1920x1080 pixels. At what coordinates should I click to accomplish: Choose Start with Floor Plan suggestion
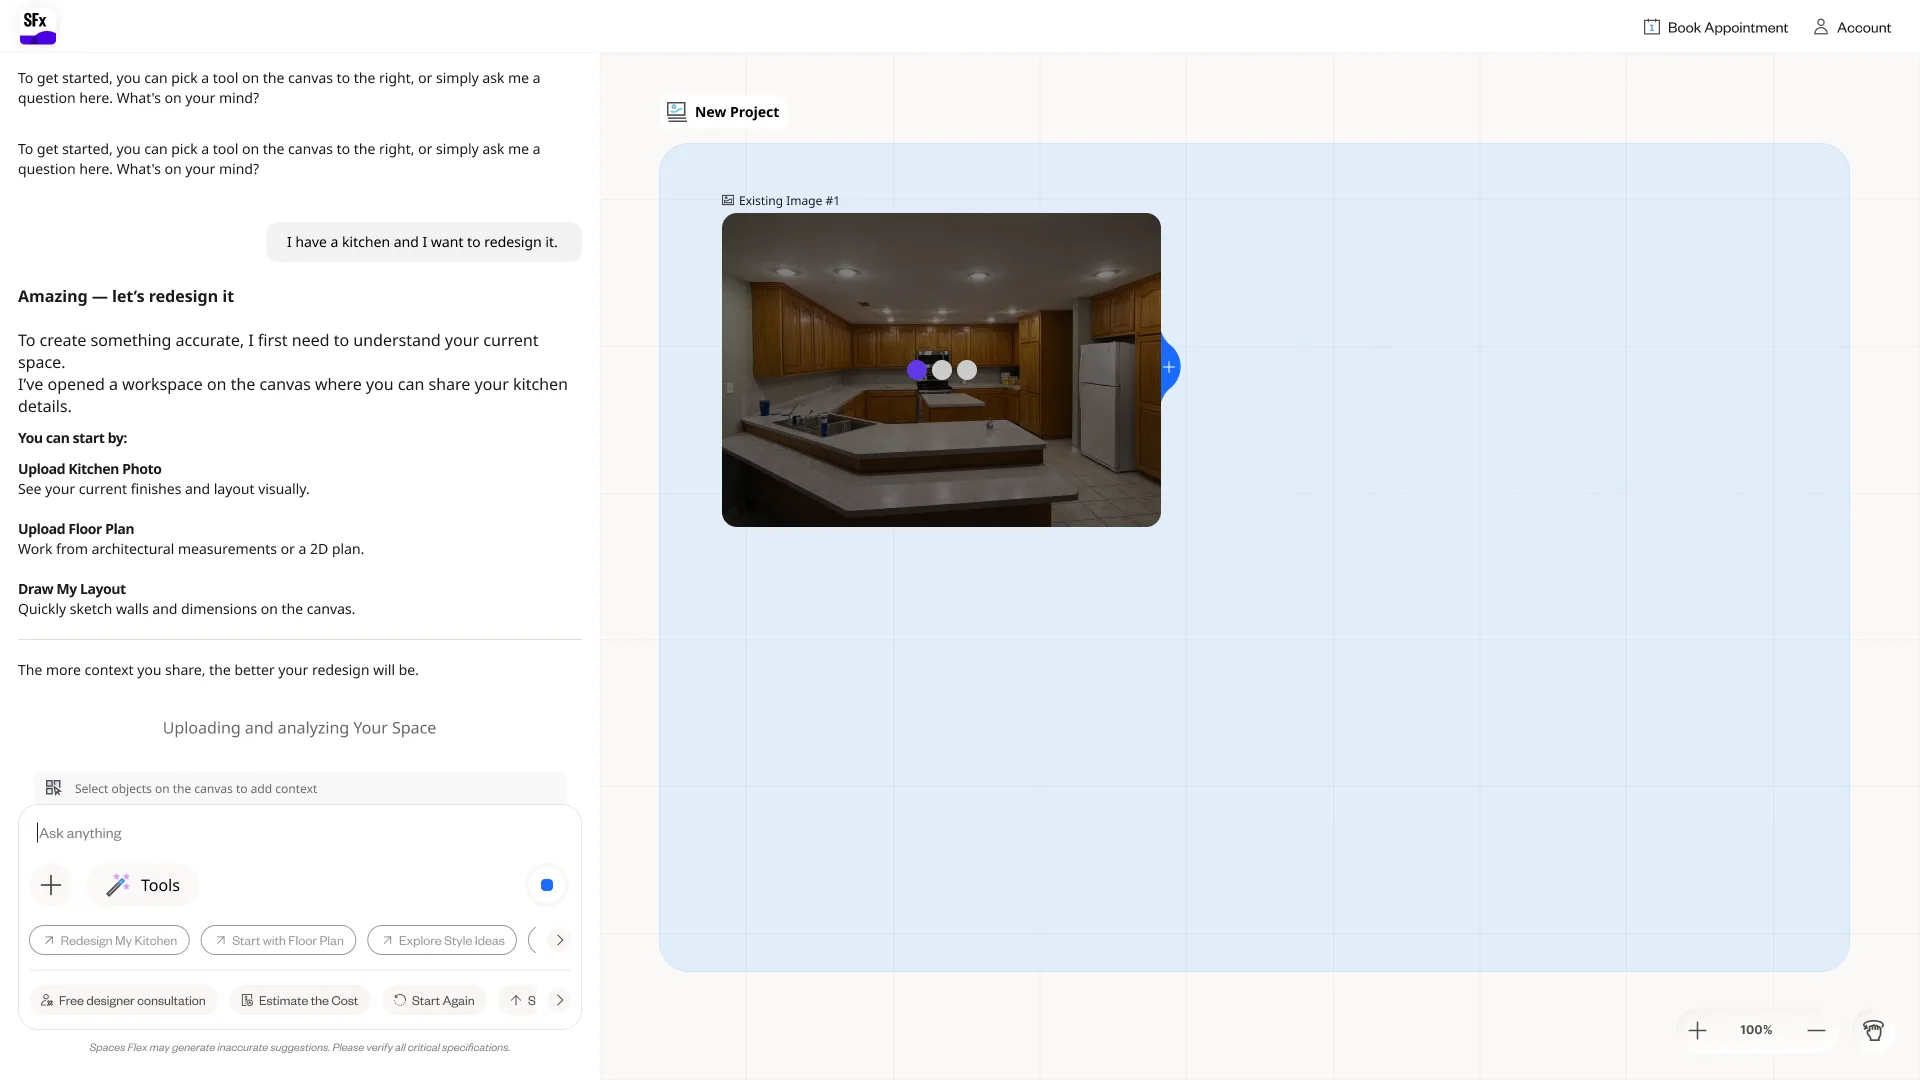278,941
